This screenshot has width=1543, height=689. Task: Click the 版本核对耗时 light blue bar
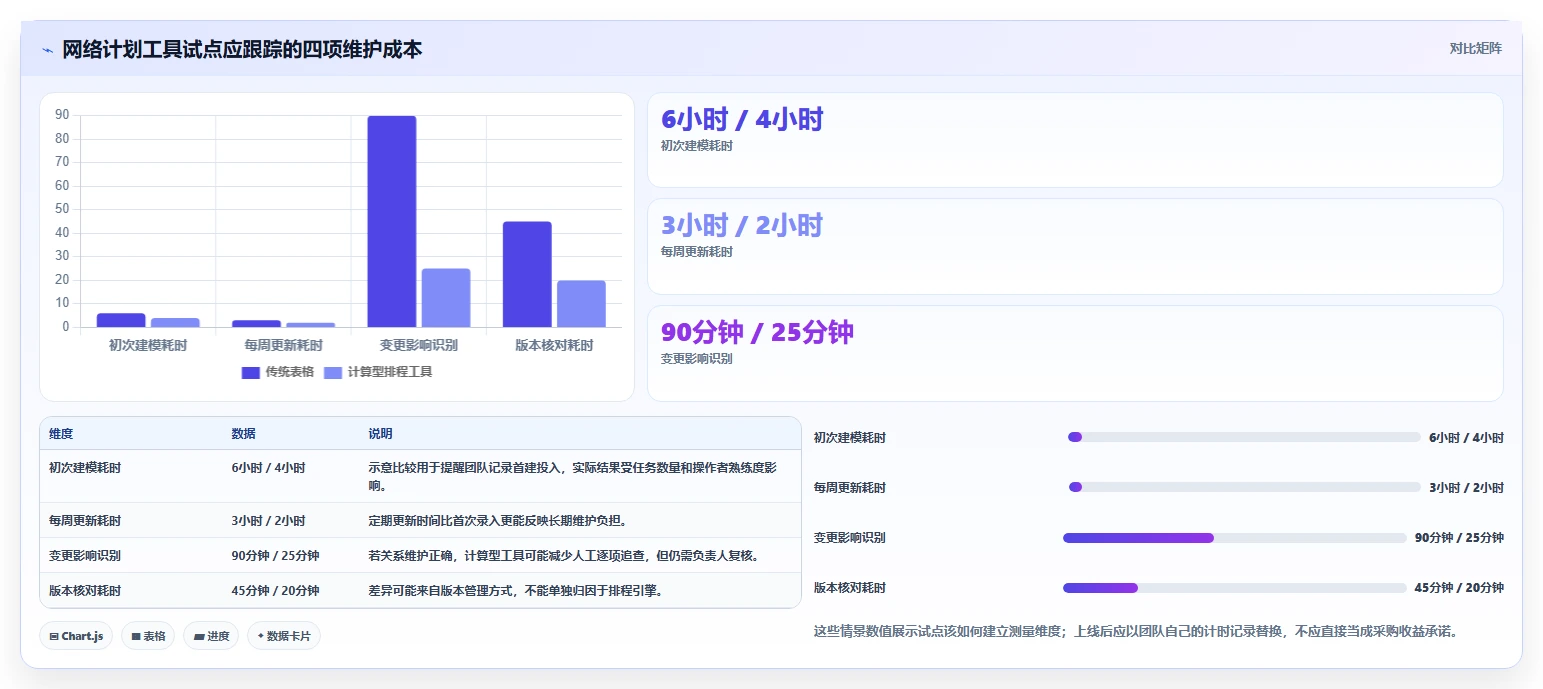[581, 304]
